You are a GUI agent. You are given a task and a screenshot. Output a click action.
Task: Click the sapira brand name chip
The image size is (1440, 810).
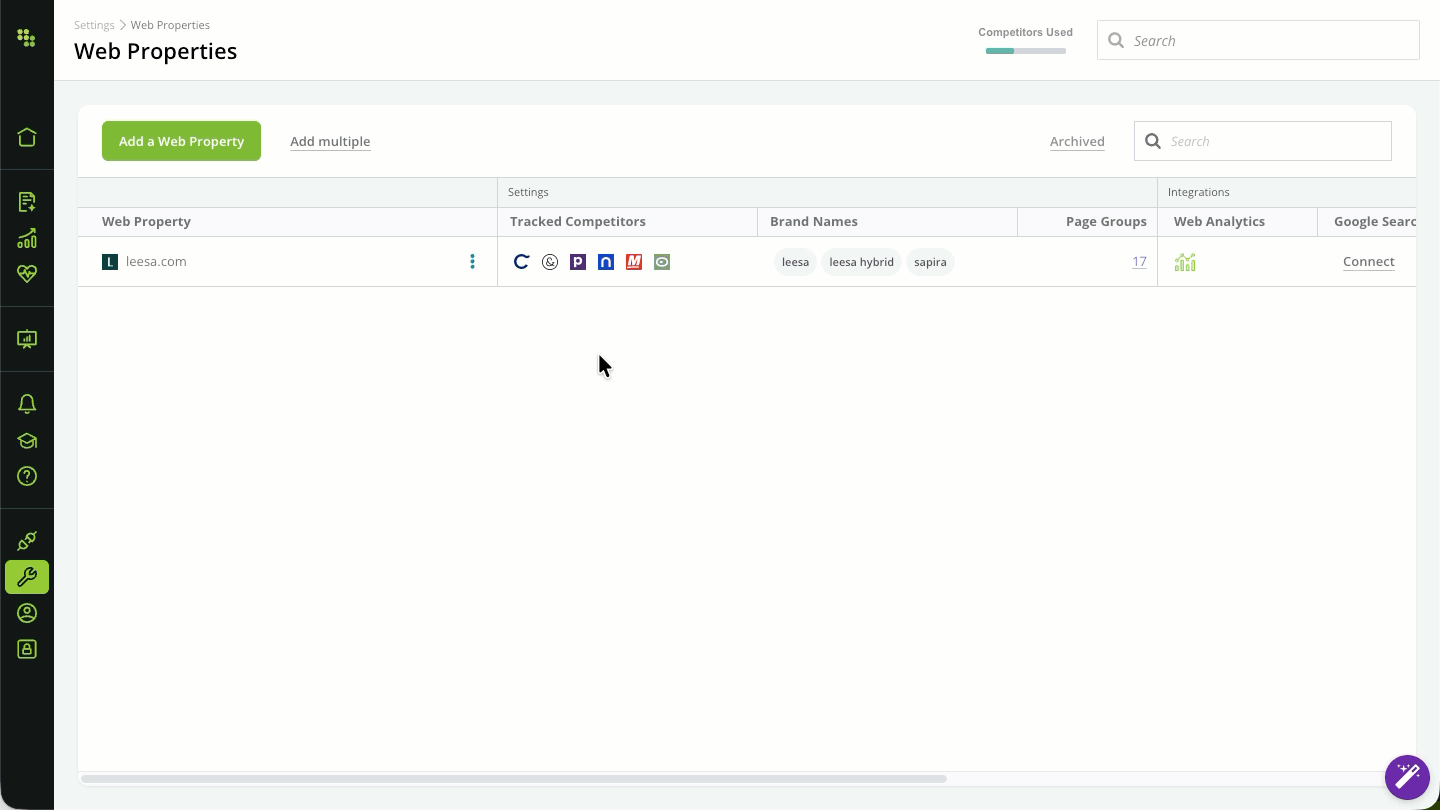930,262
